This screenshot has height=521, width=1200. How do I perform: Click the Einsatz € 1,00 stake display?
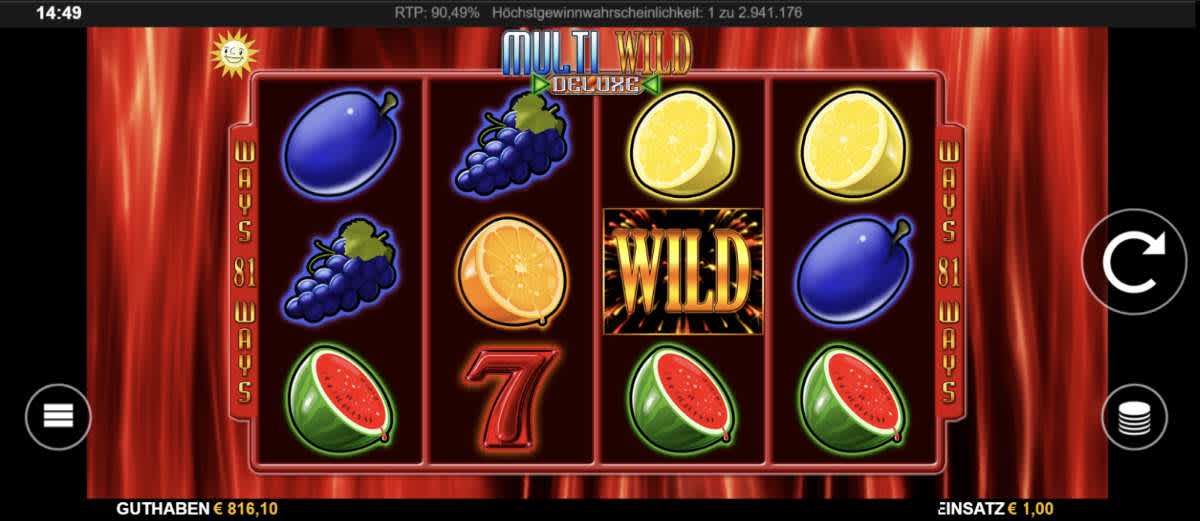995,509
